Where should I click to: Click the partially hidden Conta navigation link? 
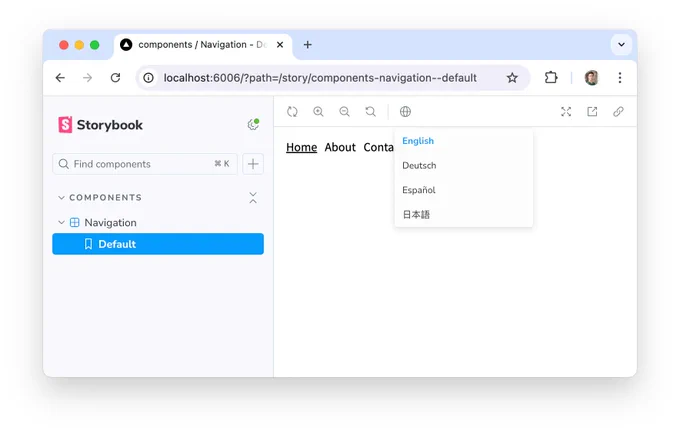click(379, 147)
